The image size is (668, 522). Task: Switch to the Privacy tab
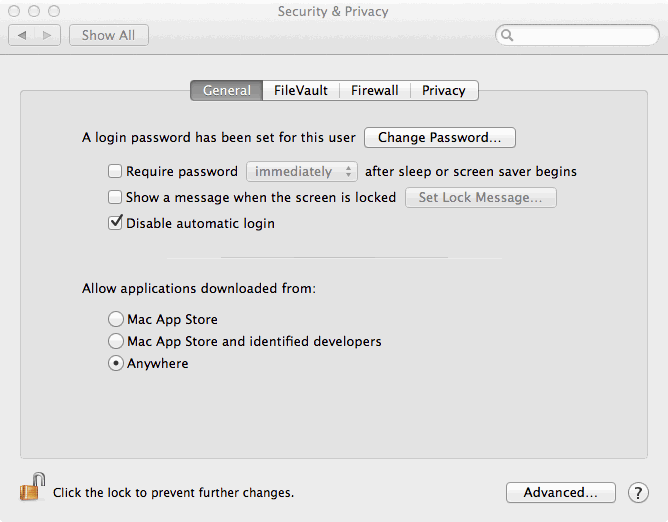[444, 90]
